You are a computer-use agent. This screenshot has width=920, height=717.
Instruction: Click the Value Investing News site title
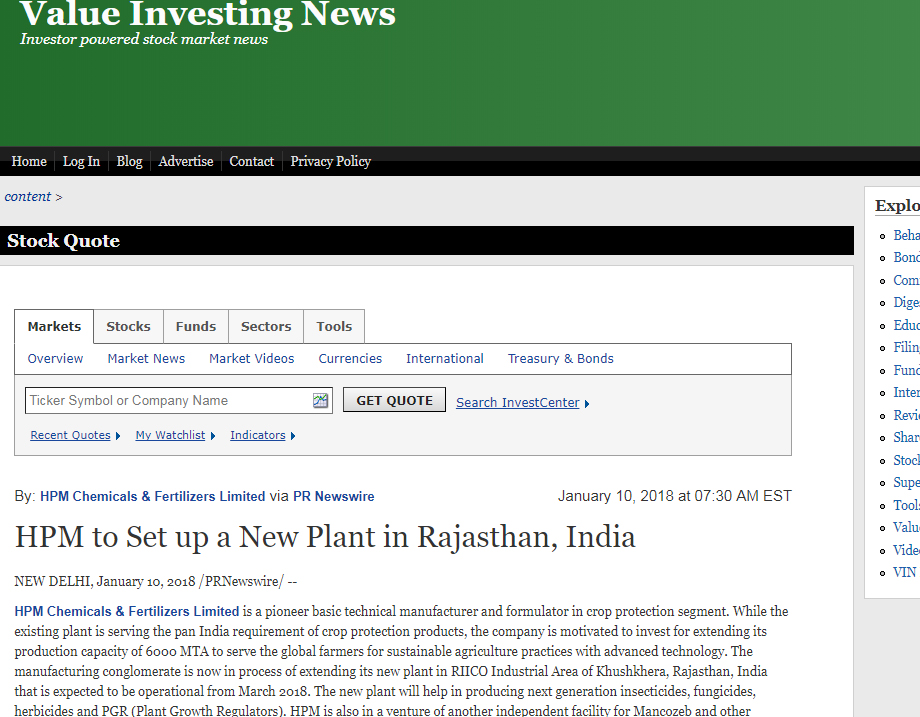tap(208, 14)
